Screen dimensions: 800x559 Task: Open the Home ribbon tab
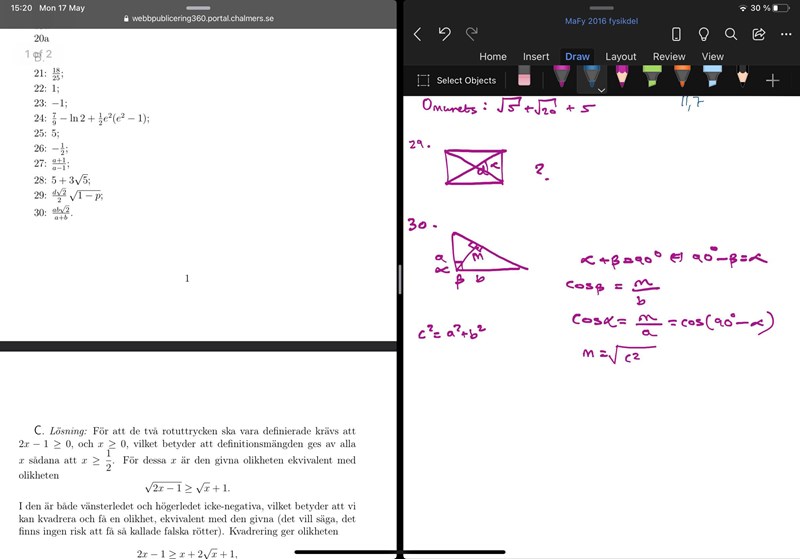493,57
